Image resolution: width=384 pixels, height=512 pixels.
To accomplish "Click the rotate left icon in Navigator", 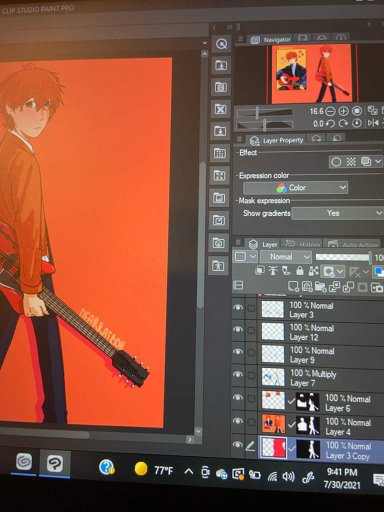I will point(330,124).
